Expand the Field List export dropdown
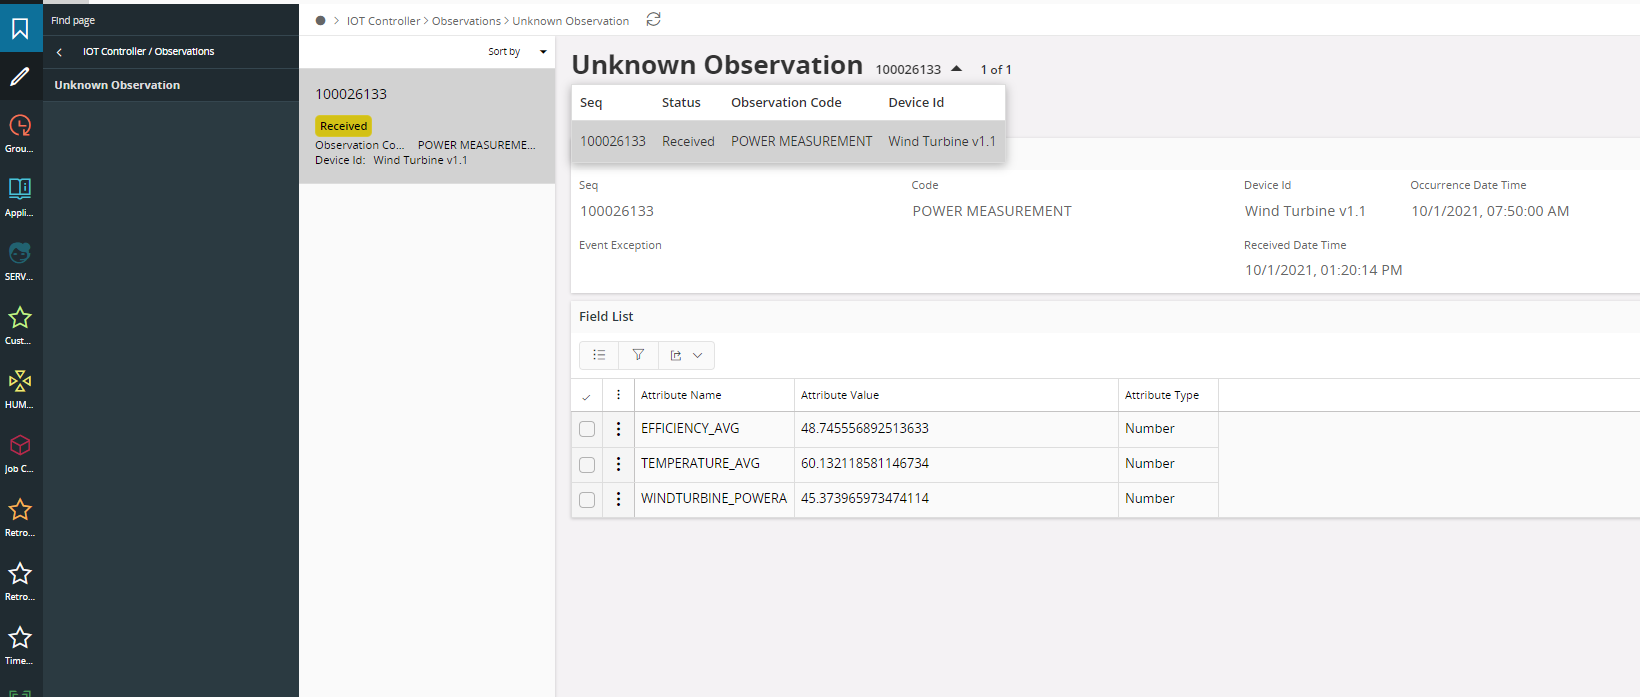This screenshot has height=697, width=1640. (x=686, y=355)
